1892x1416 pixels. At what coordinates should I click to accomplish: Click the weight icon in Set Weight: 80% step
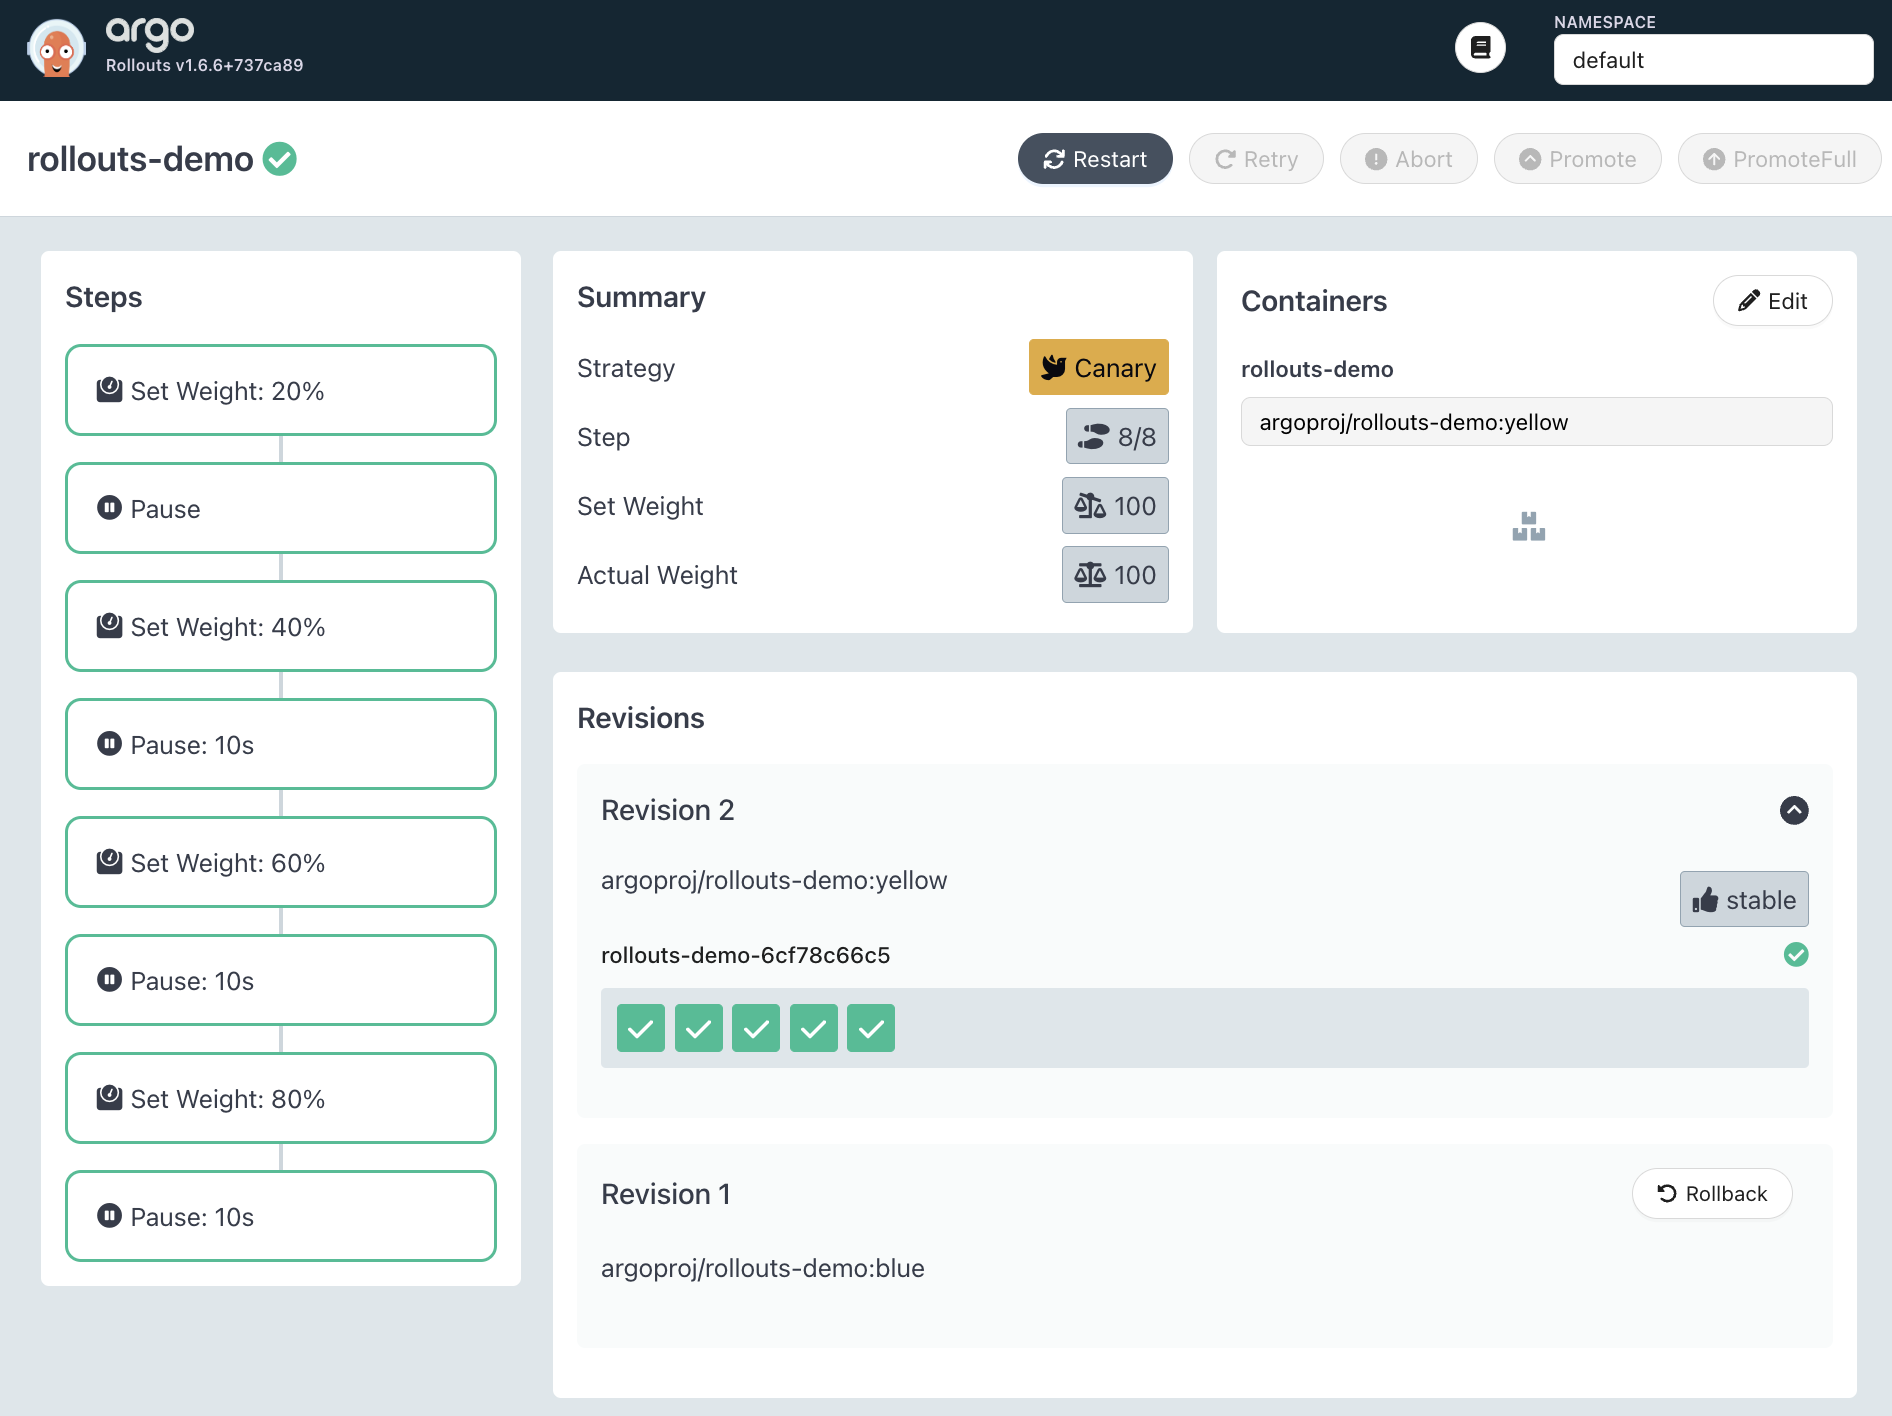click(x=109, y=1098)
